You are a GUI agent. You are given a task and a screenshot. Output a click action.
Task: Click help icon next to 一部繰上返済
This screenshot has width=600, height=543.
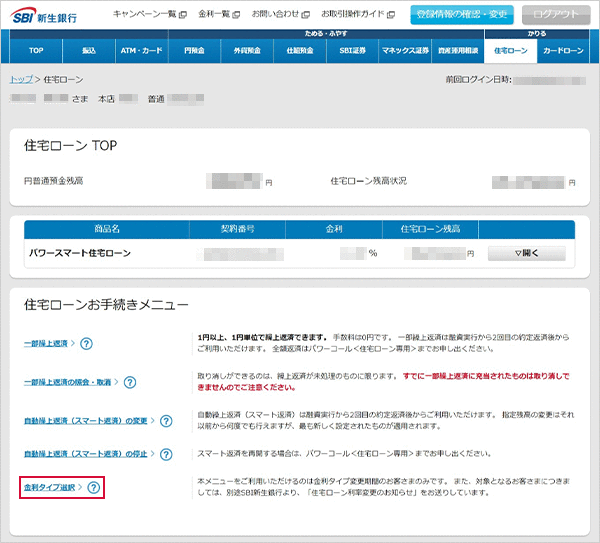(x=86, y=343)
